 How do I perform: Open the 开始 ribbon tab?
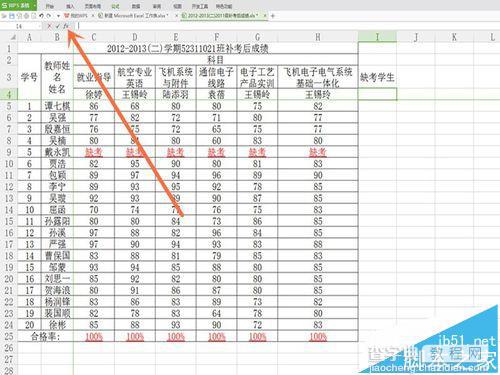click(50, 6)
